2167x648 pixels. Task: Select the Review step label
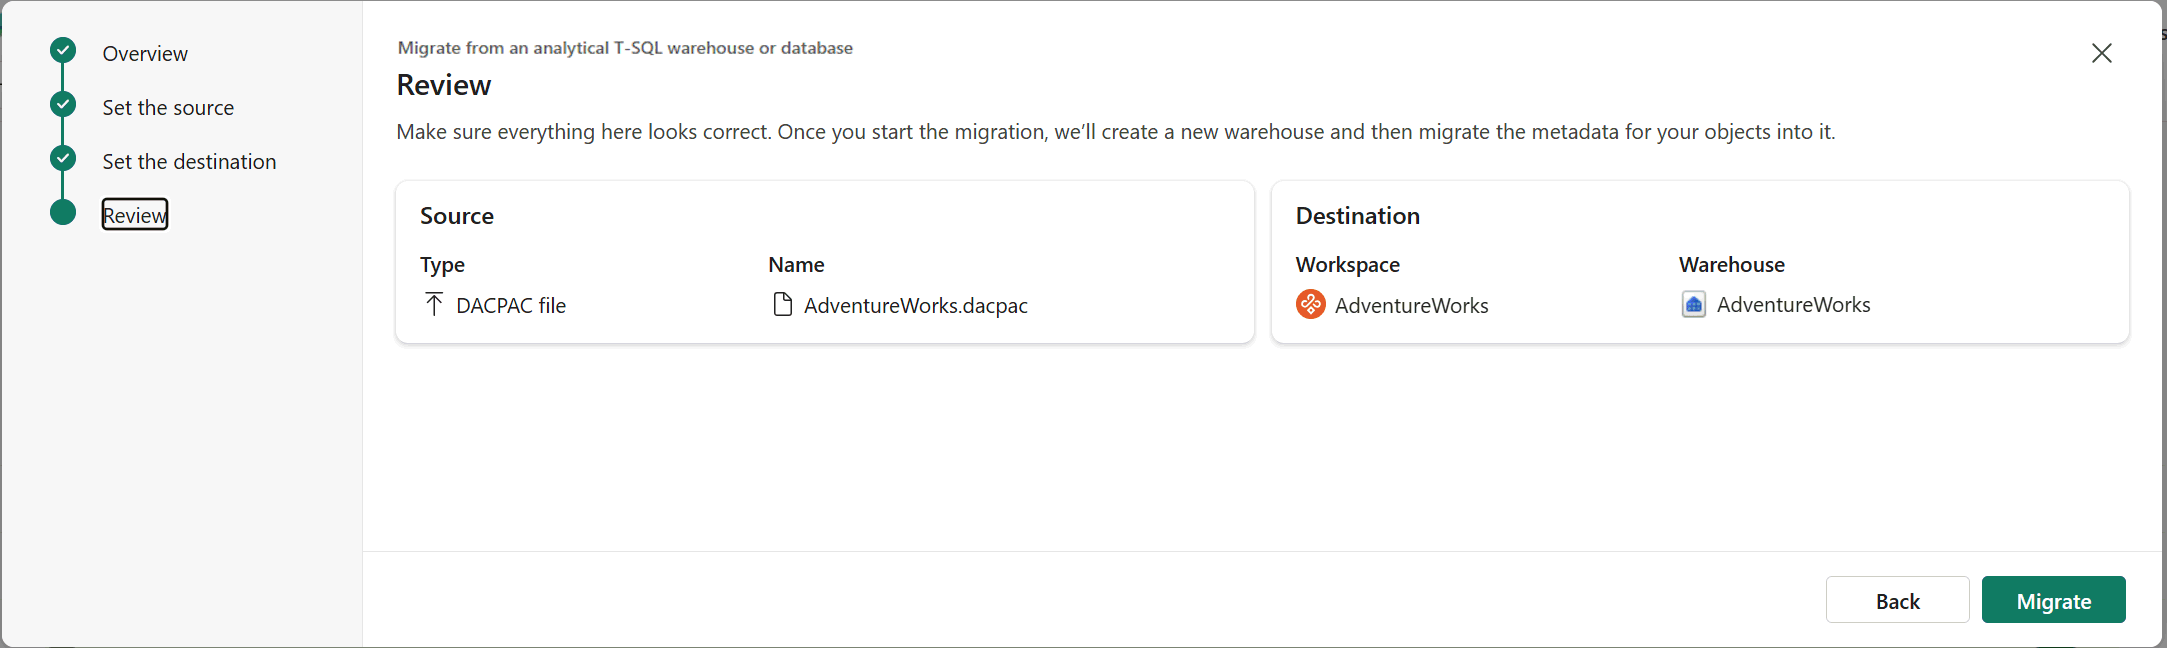(135, 215)
